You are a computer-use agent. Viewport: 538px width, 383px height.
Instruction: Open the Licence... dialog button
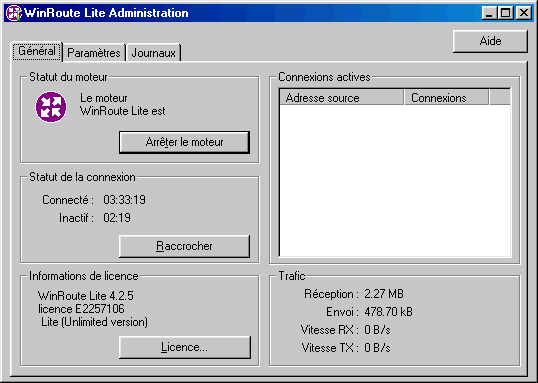coord(184,347)
